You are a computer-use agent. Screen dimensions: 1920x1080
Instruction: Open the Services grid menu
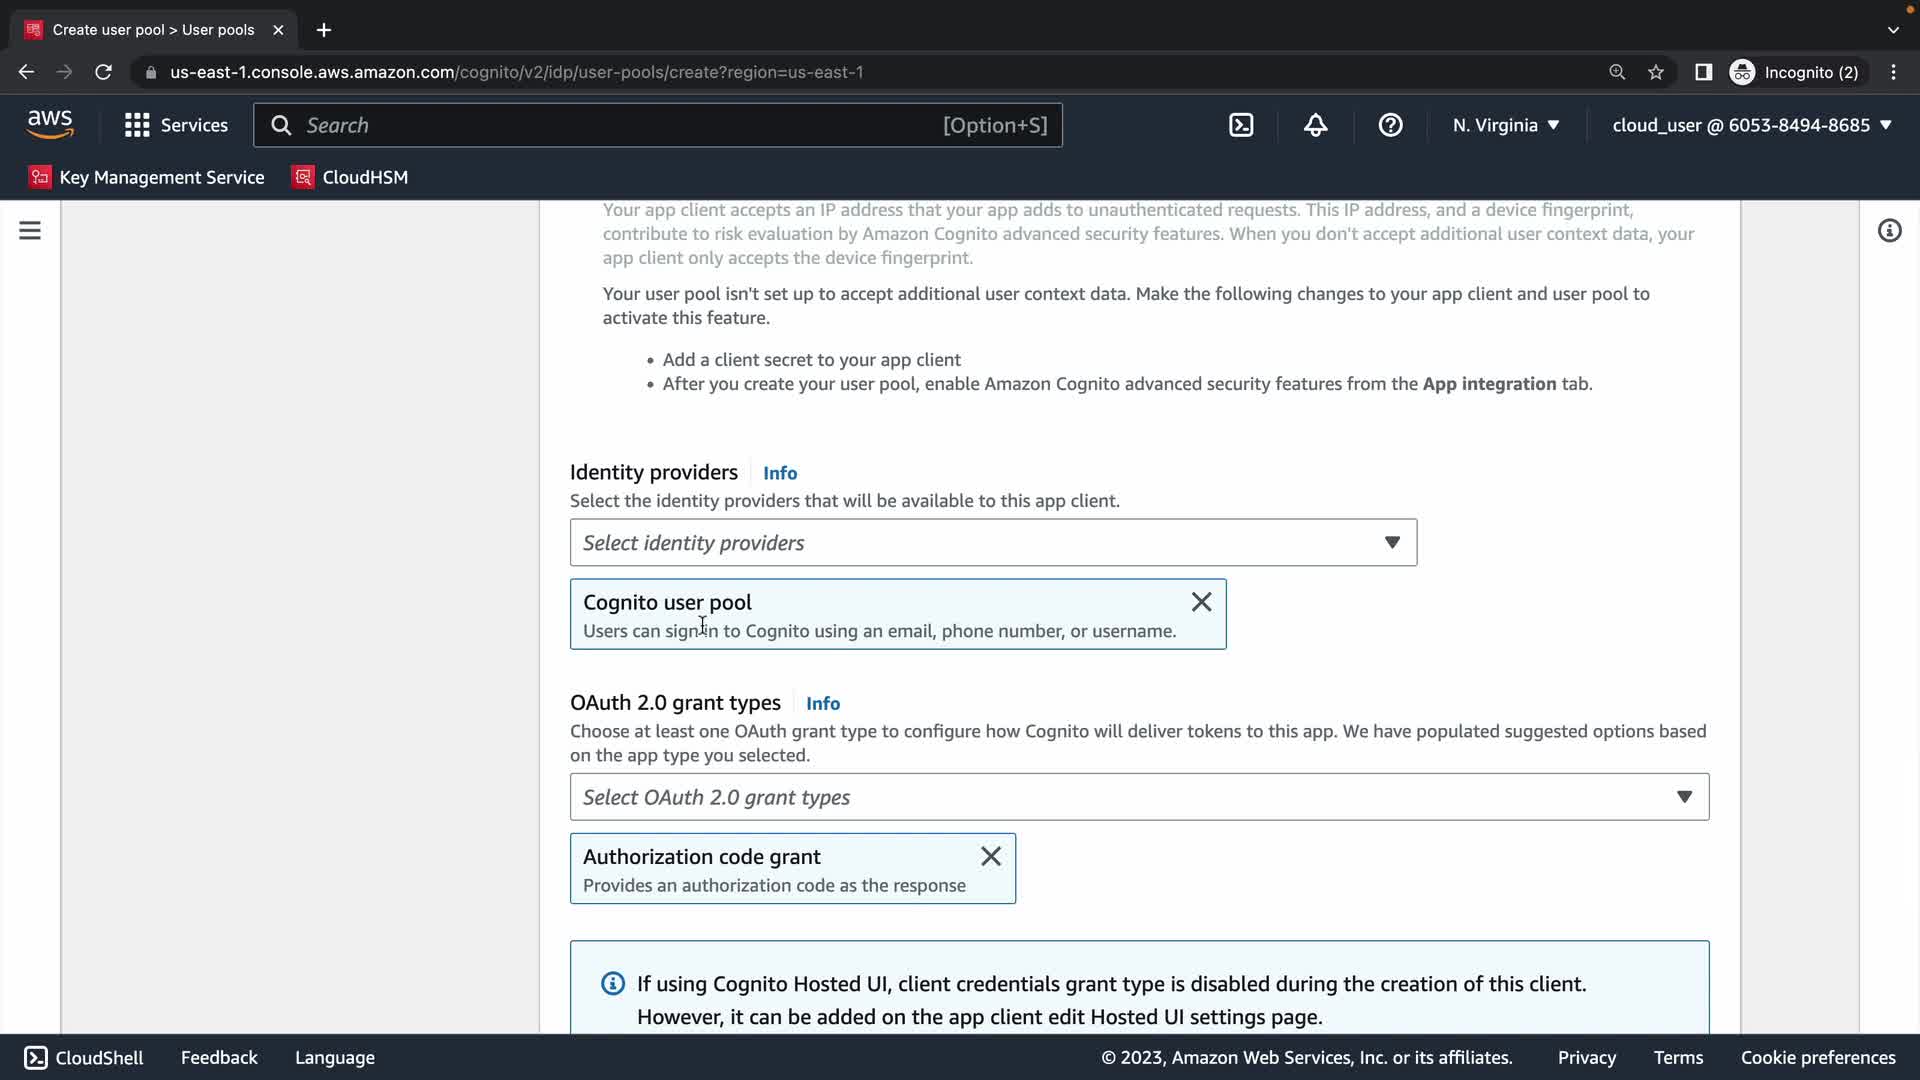coord(176,125)
